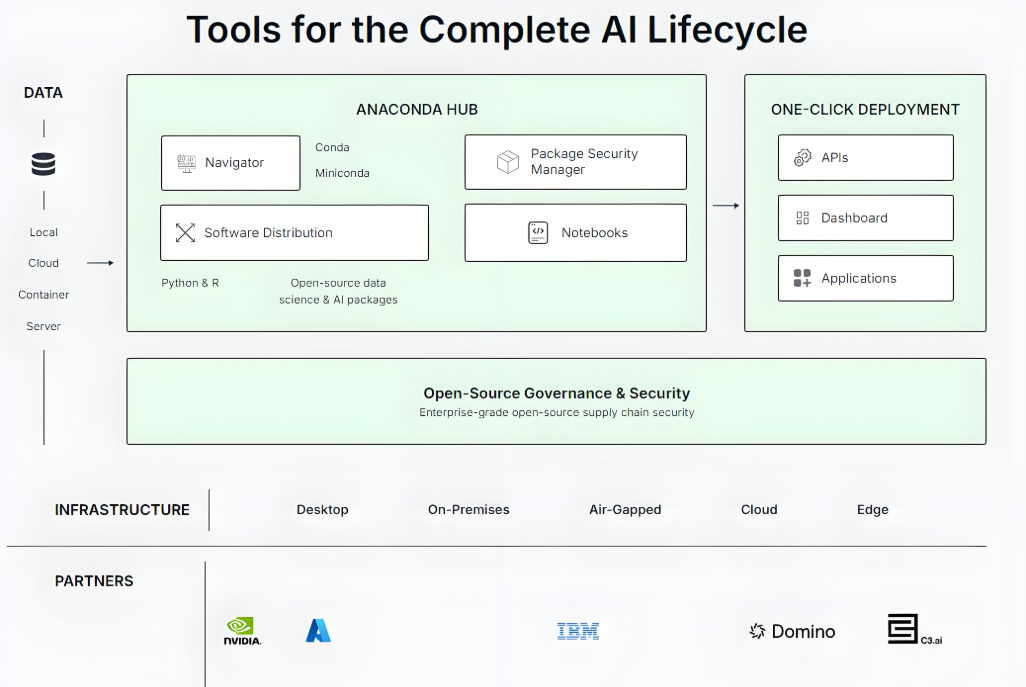
Task: Select Air-Gapped in the Infrastructure row
Action: tap(625, 510)
